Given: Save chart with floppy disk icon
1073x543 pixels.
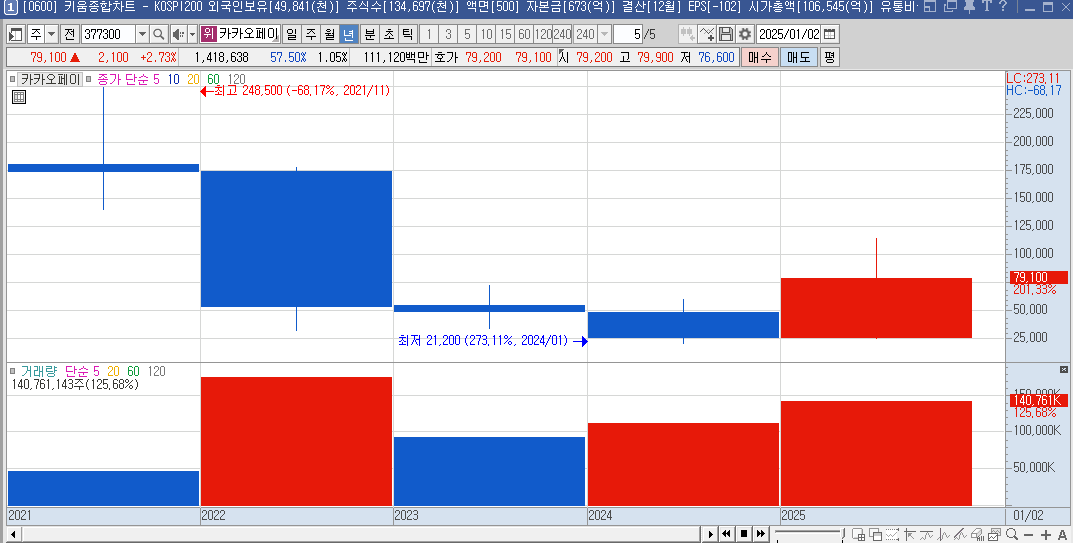Looking at the screenshot, I should tap(726, 34).
